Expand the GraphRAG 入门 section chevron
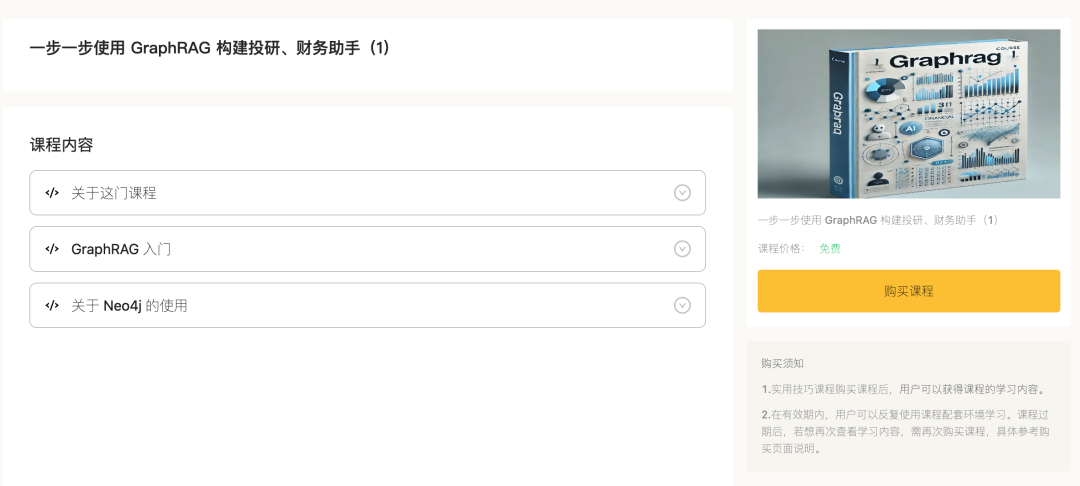Screen dimensions: 1080x486 click(682, 249)
